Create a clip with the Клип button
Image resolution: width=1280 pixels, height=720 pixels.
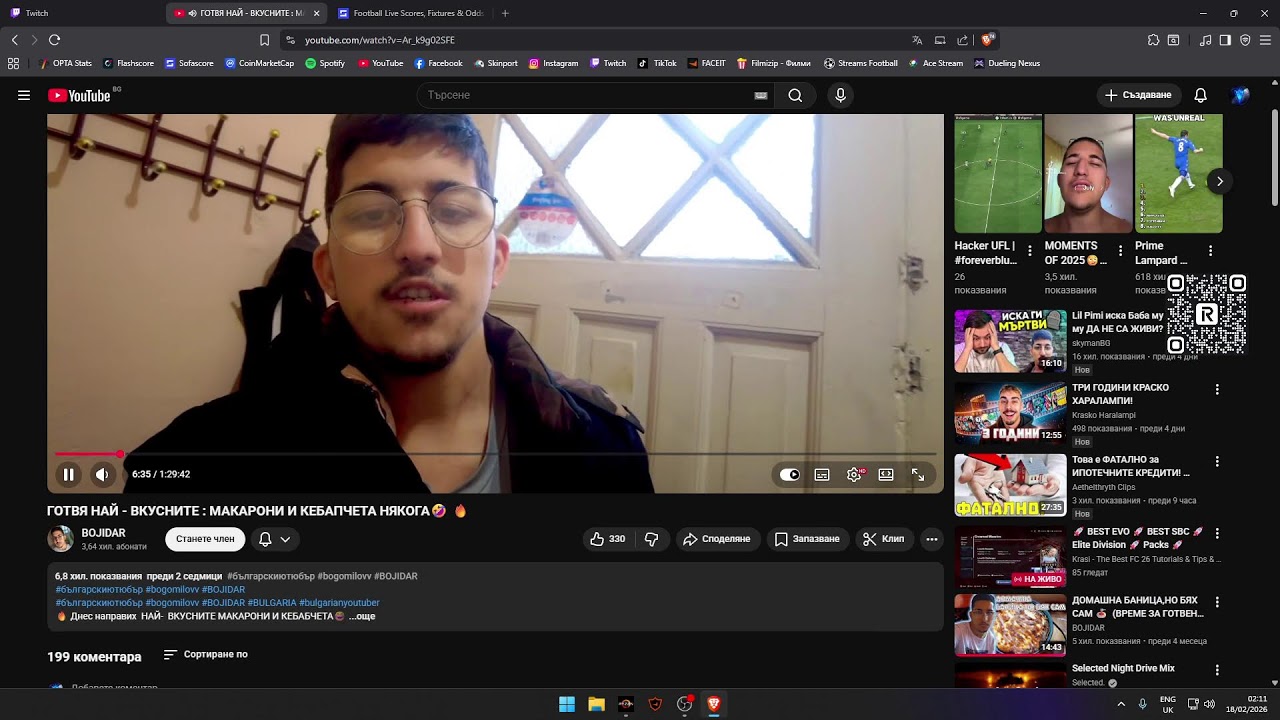click(883, 539)
